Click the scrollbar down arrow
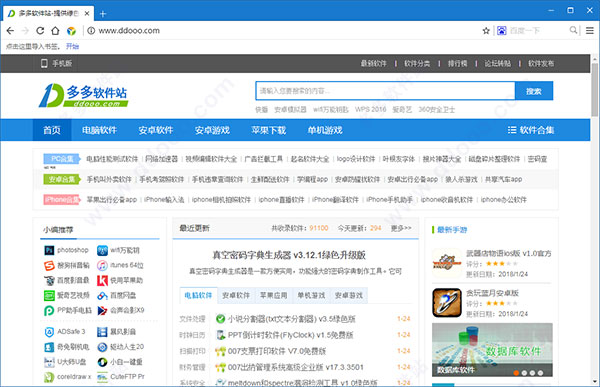This screenshot has height=387, width=600. click(594, 382)
